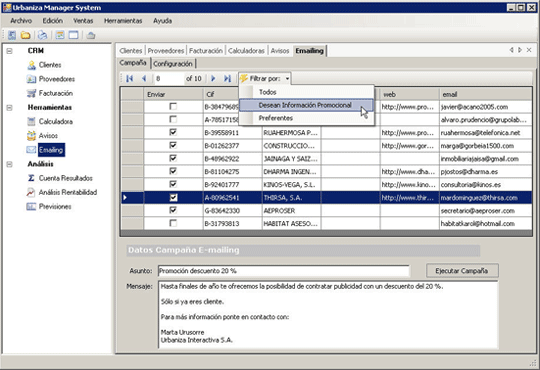Image resolution: width=540 pixels, height=370 pixels.
Task: Collapse the Análisis tree section
Action: 9,164
